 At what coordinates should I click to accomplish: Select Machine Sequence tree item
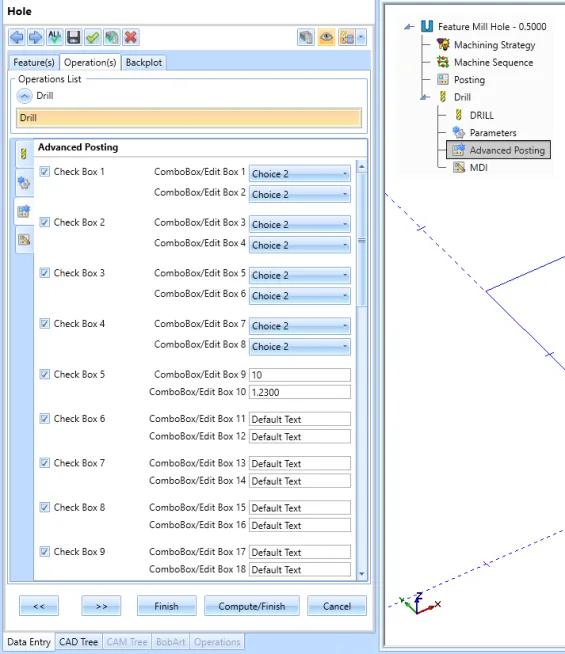point(493,63)
